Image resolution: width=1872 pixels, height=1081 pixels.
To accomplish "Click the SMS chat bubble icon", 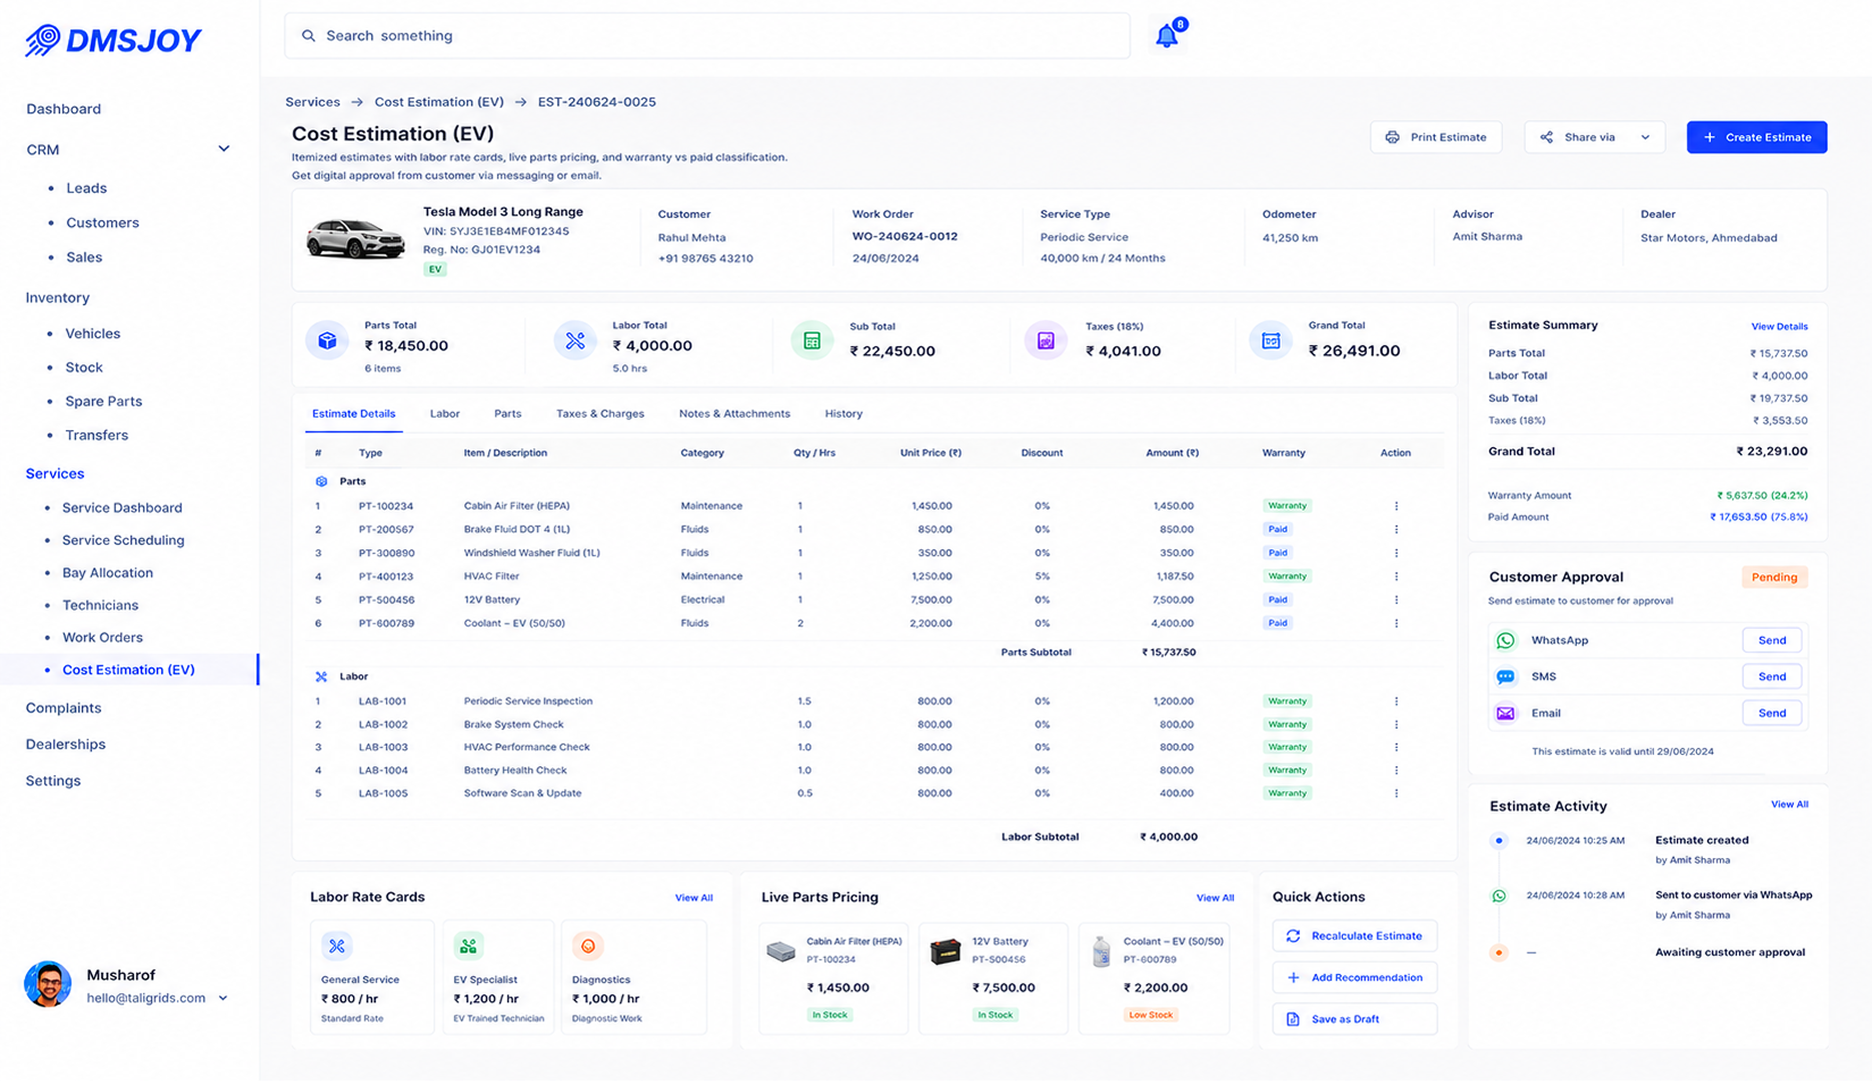I will [1505, 677].
